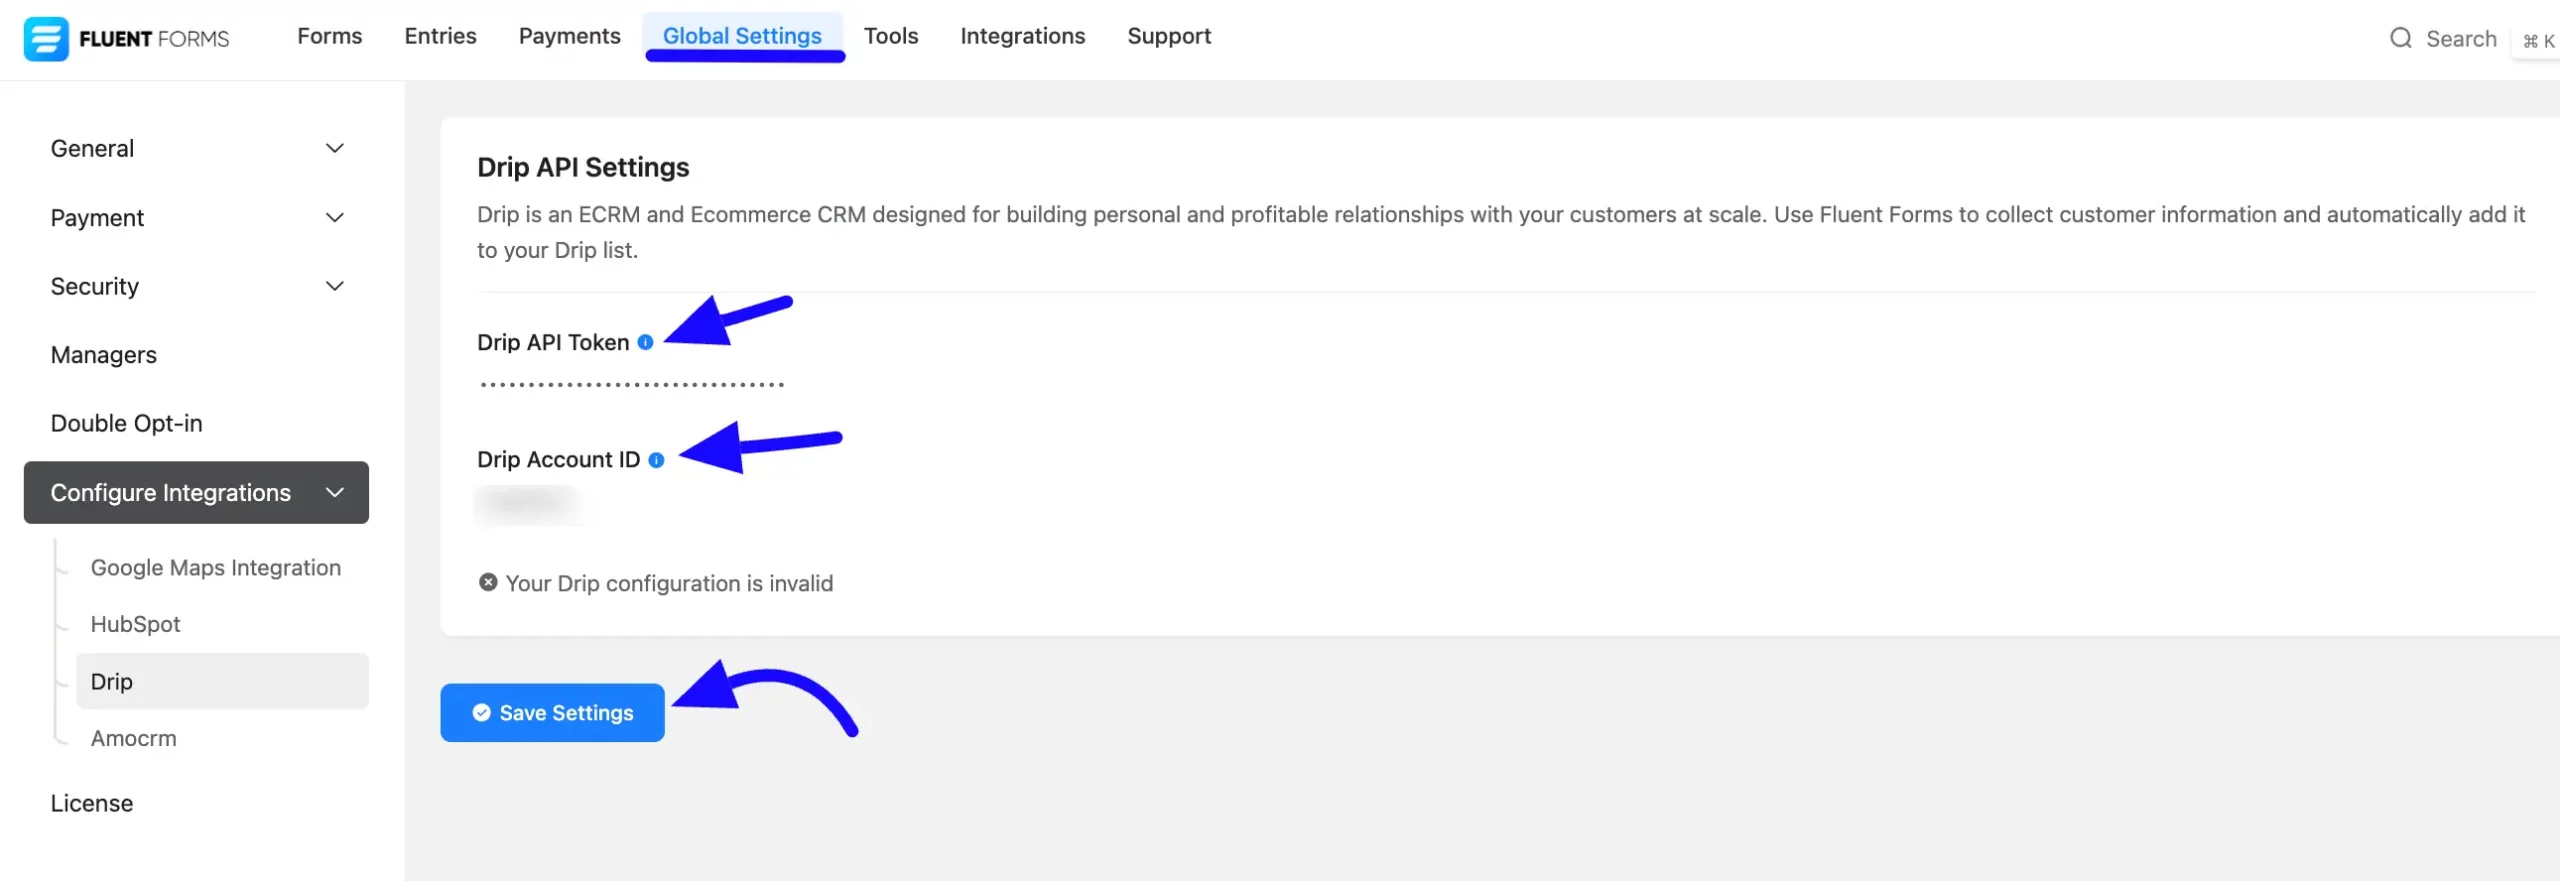Viewport: 2560px width, 881px height.
Task: Click the Drip API Settings heading
Action: click(x=583, y=167)
